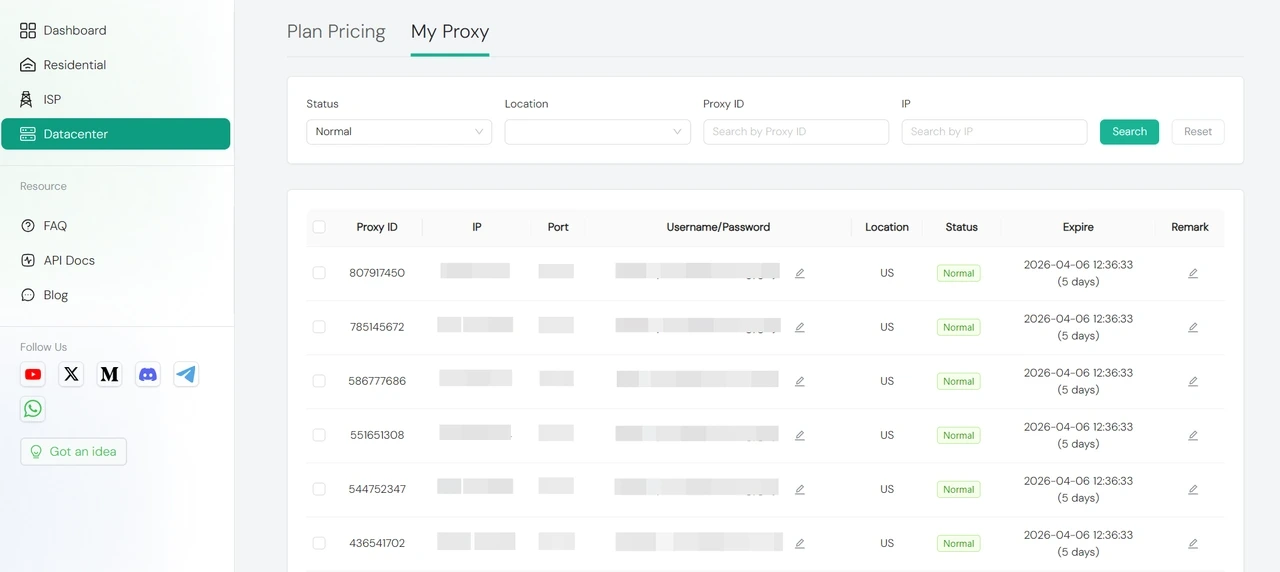
Task: Open Residential in the sidebar
Action: [116, 65]
